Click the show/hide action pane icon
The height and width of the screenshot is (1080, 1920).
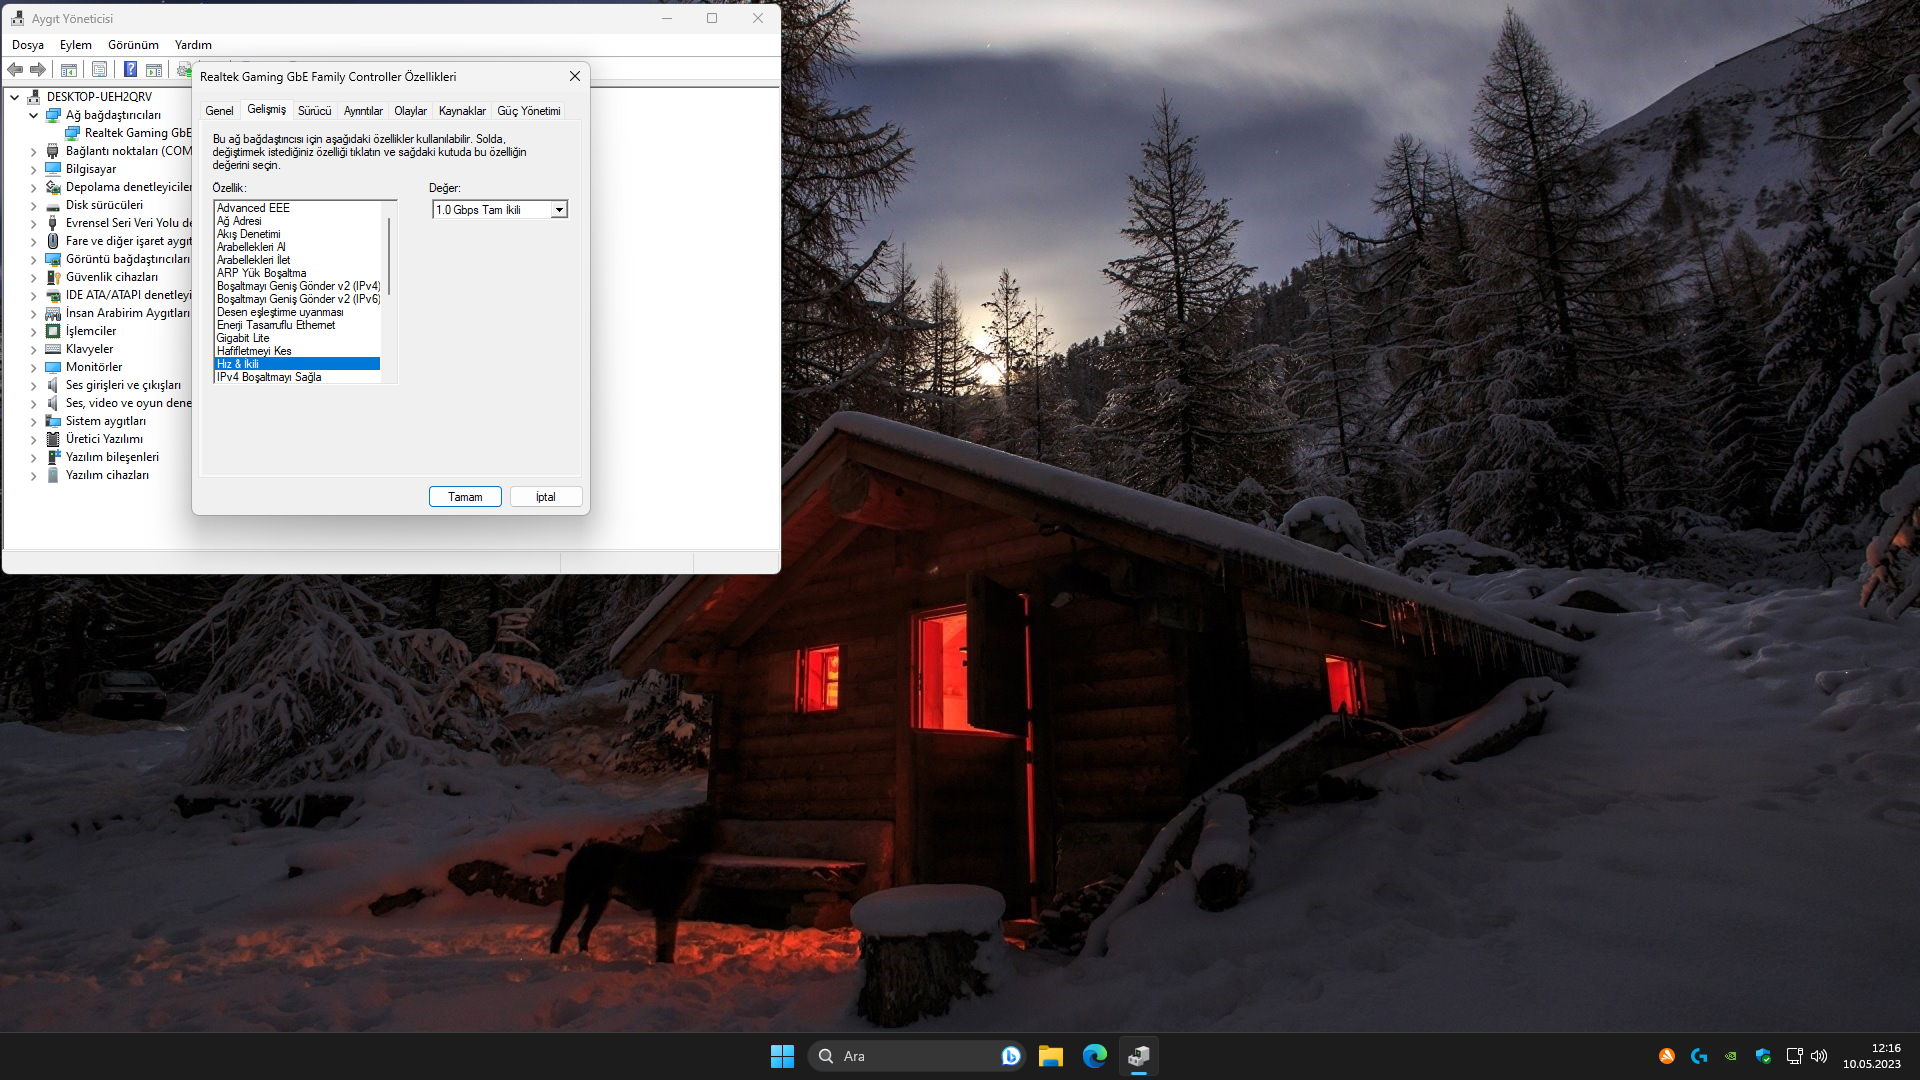[x=154, y=70]
